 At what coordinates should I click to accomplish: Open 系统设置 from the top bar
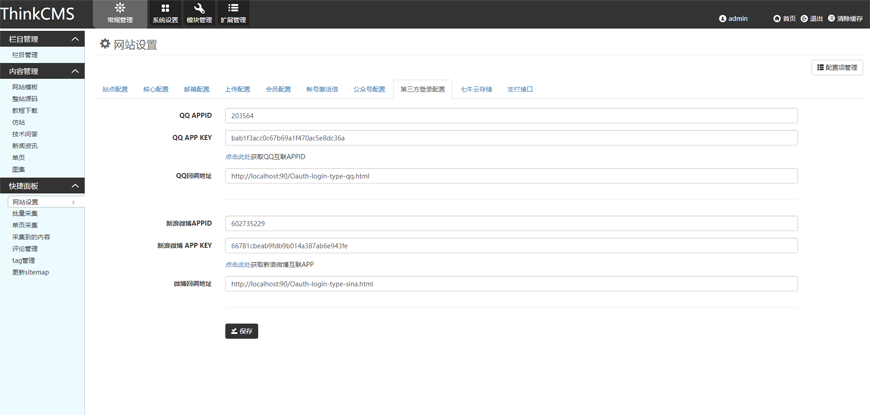pyautogui.click(x=165, y=13)
